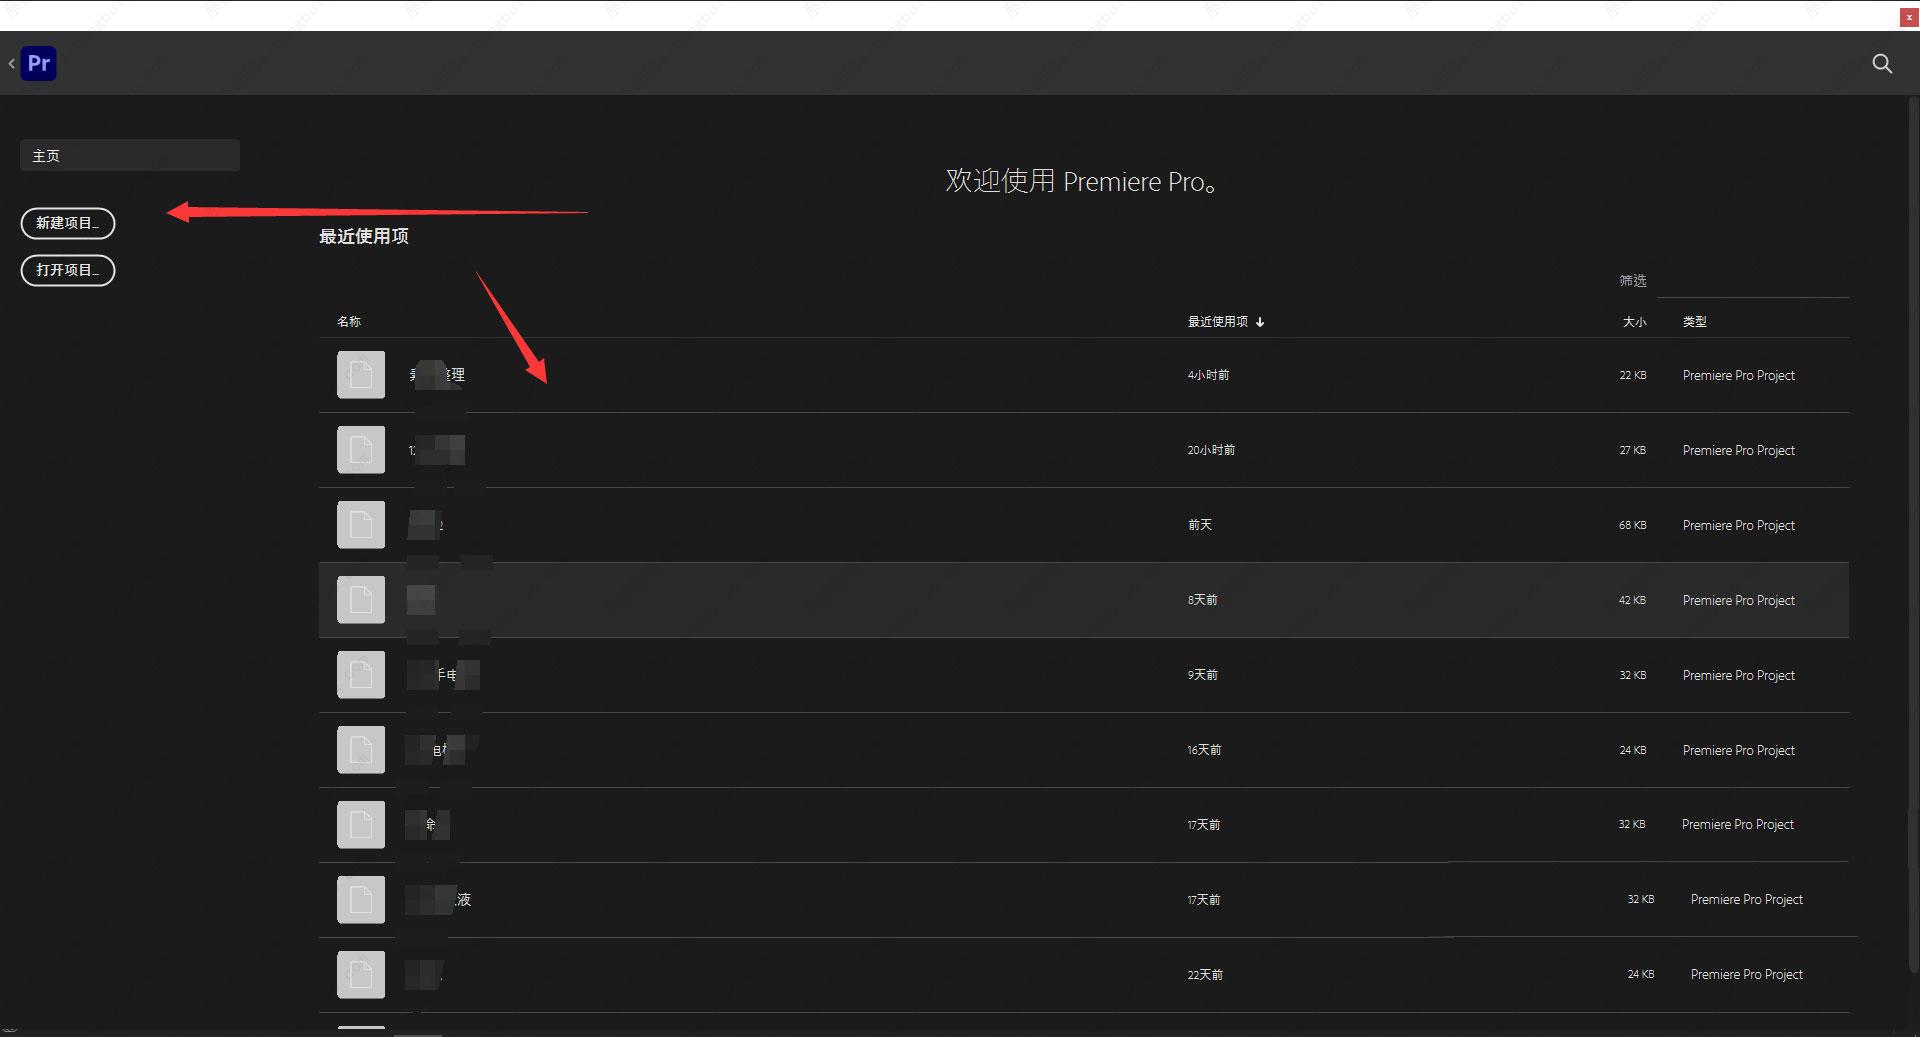This screenshot has width=1920, height=1037.
Task: Click the 筛选 filter input field
Action: click(1753, 282)
